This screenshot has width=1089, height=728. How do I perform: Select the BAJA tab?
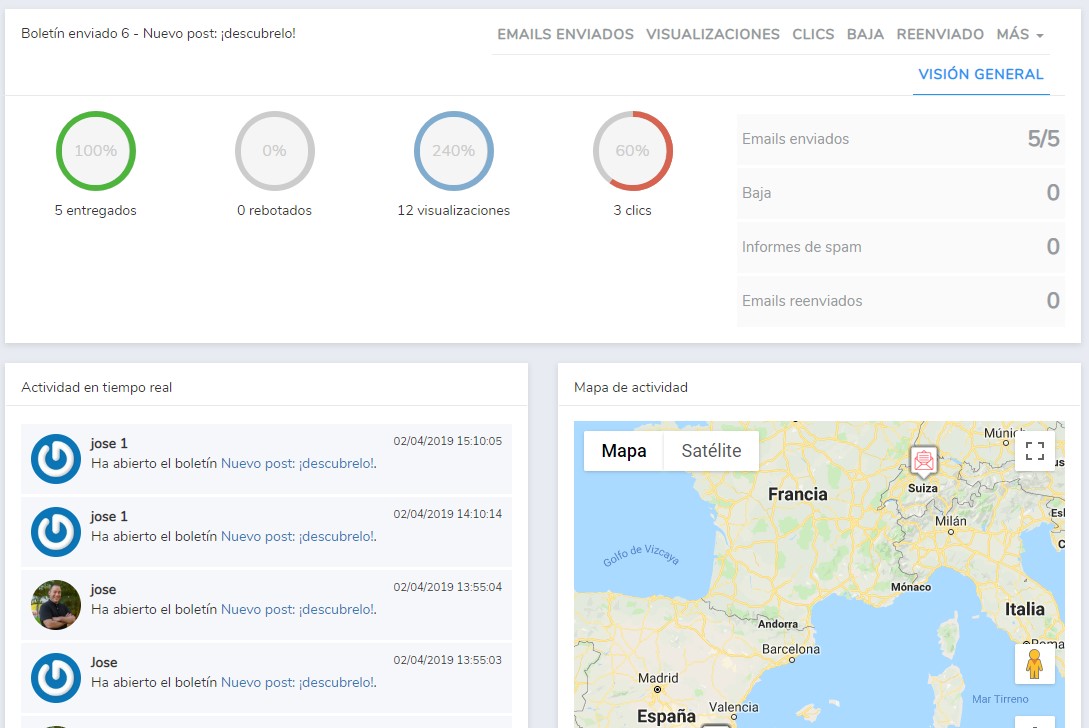865,34
